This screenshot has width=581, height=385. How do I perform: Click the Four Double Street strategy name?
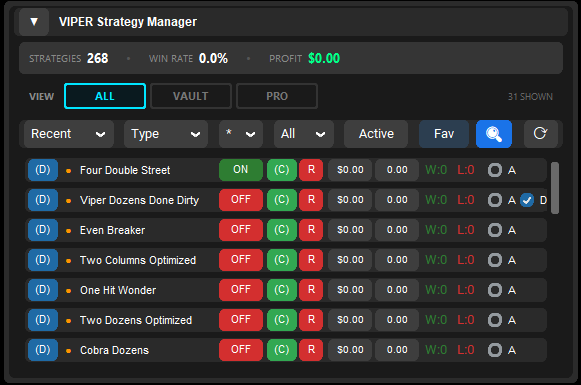click(x=125, y=170)
